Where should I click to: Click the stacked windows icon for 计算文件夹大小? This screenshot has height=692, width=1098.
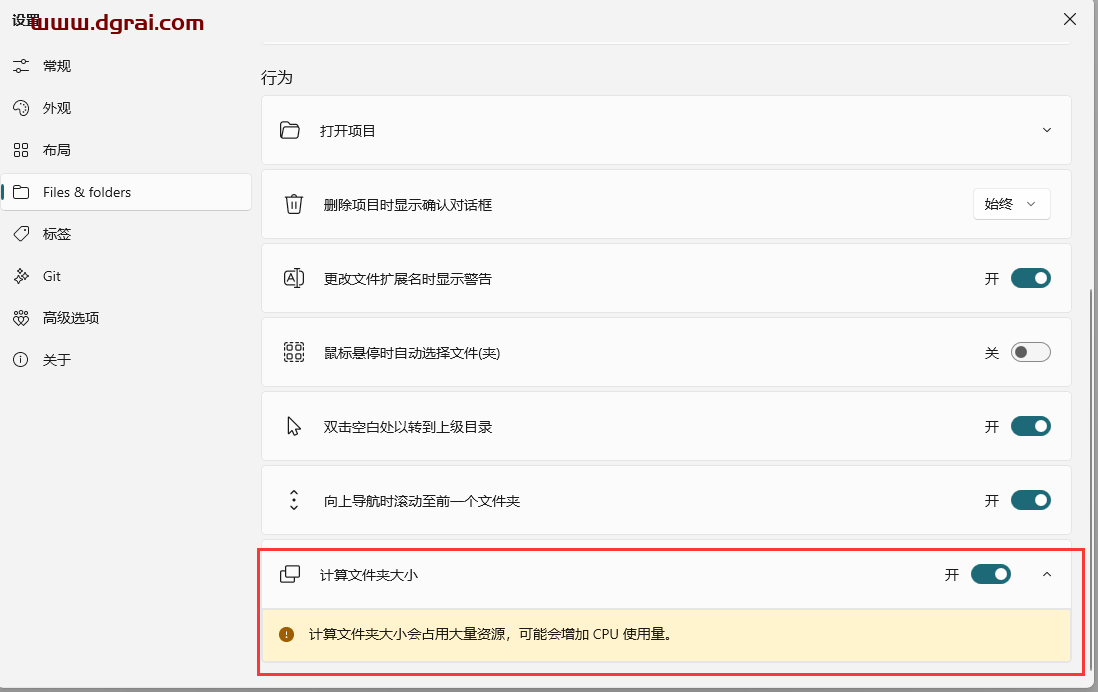pos(290,574)
